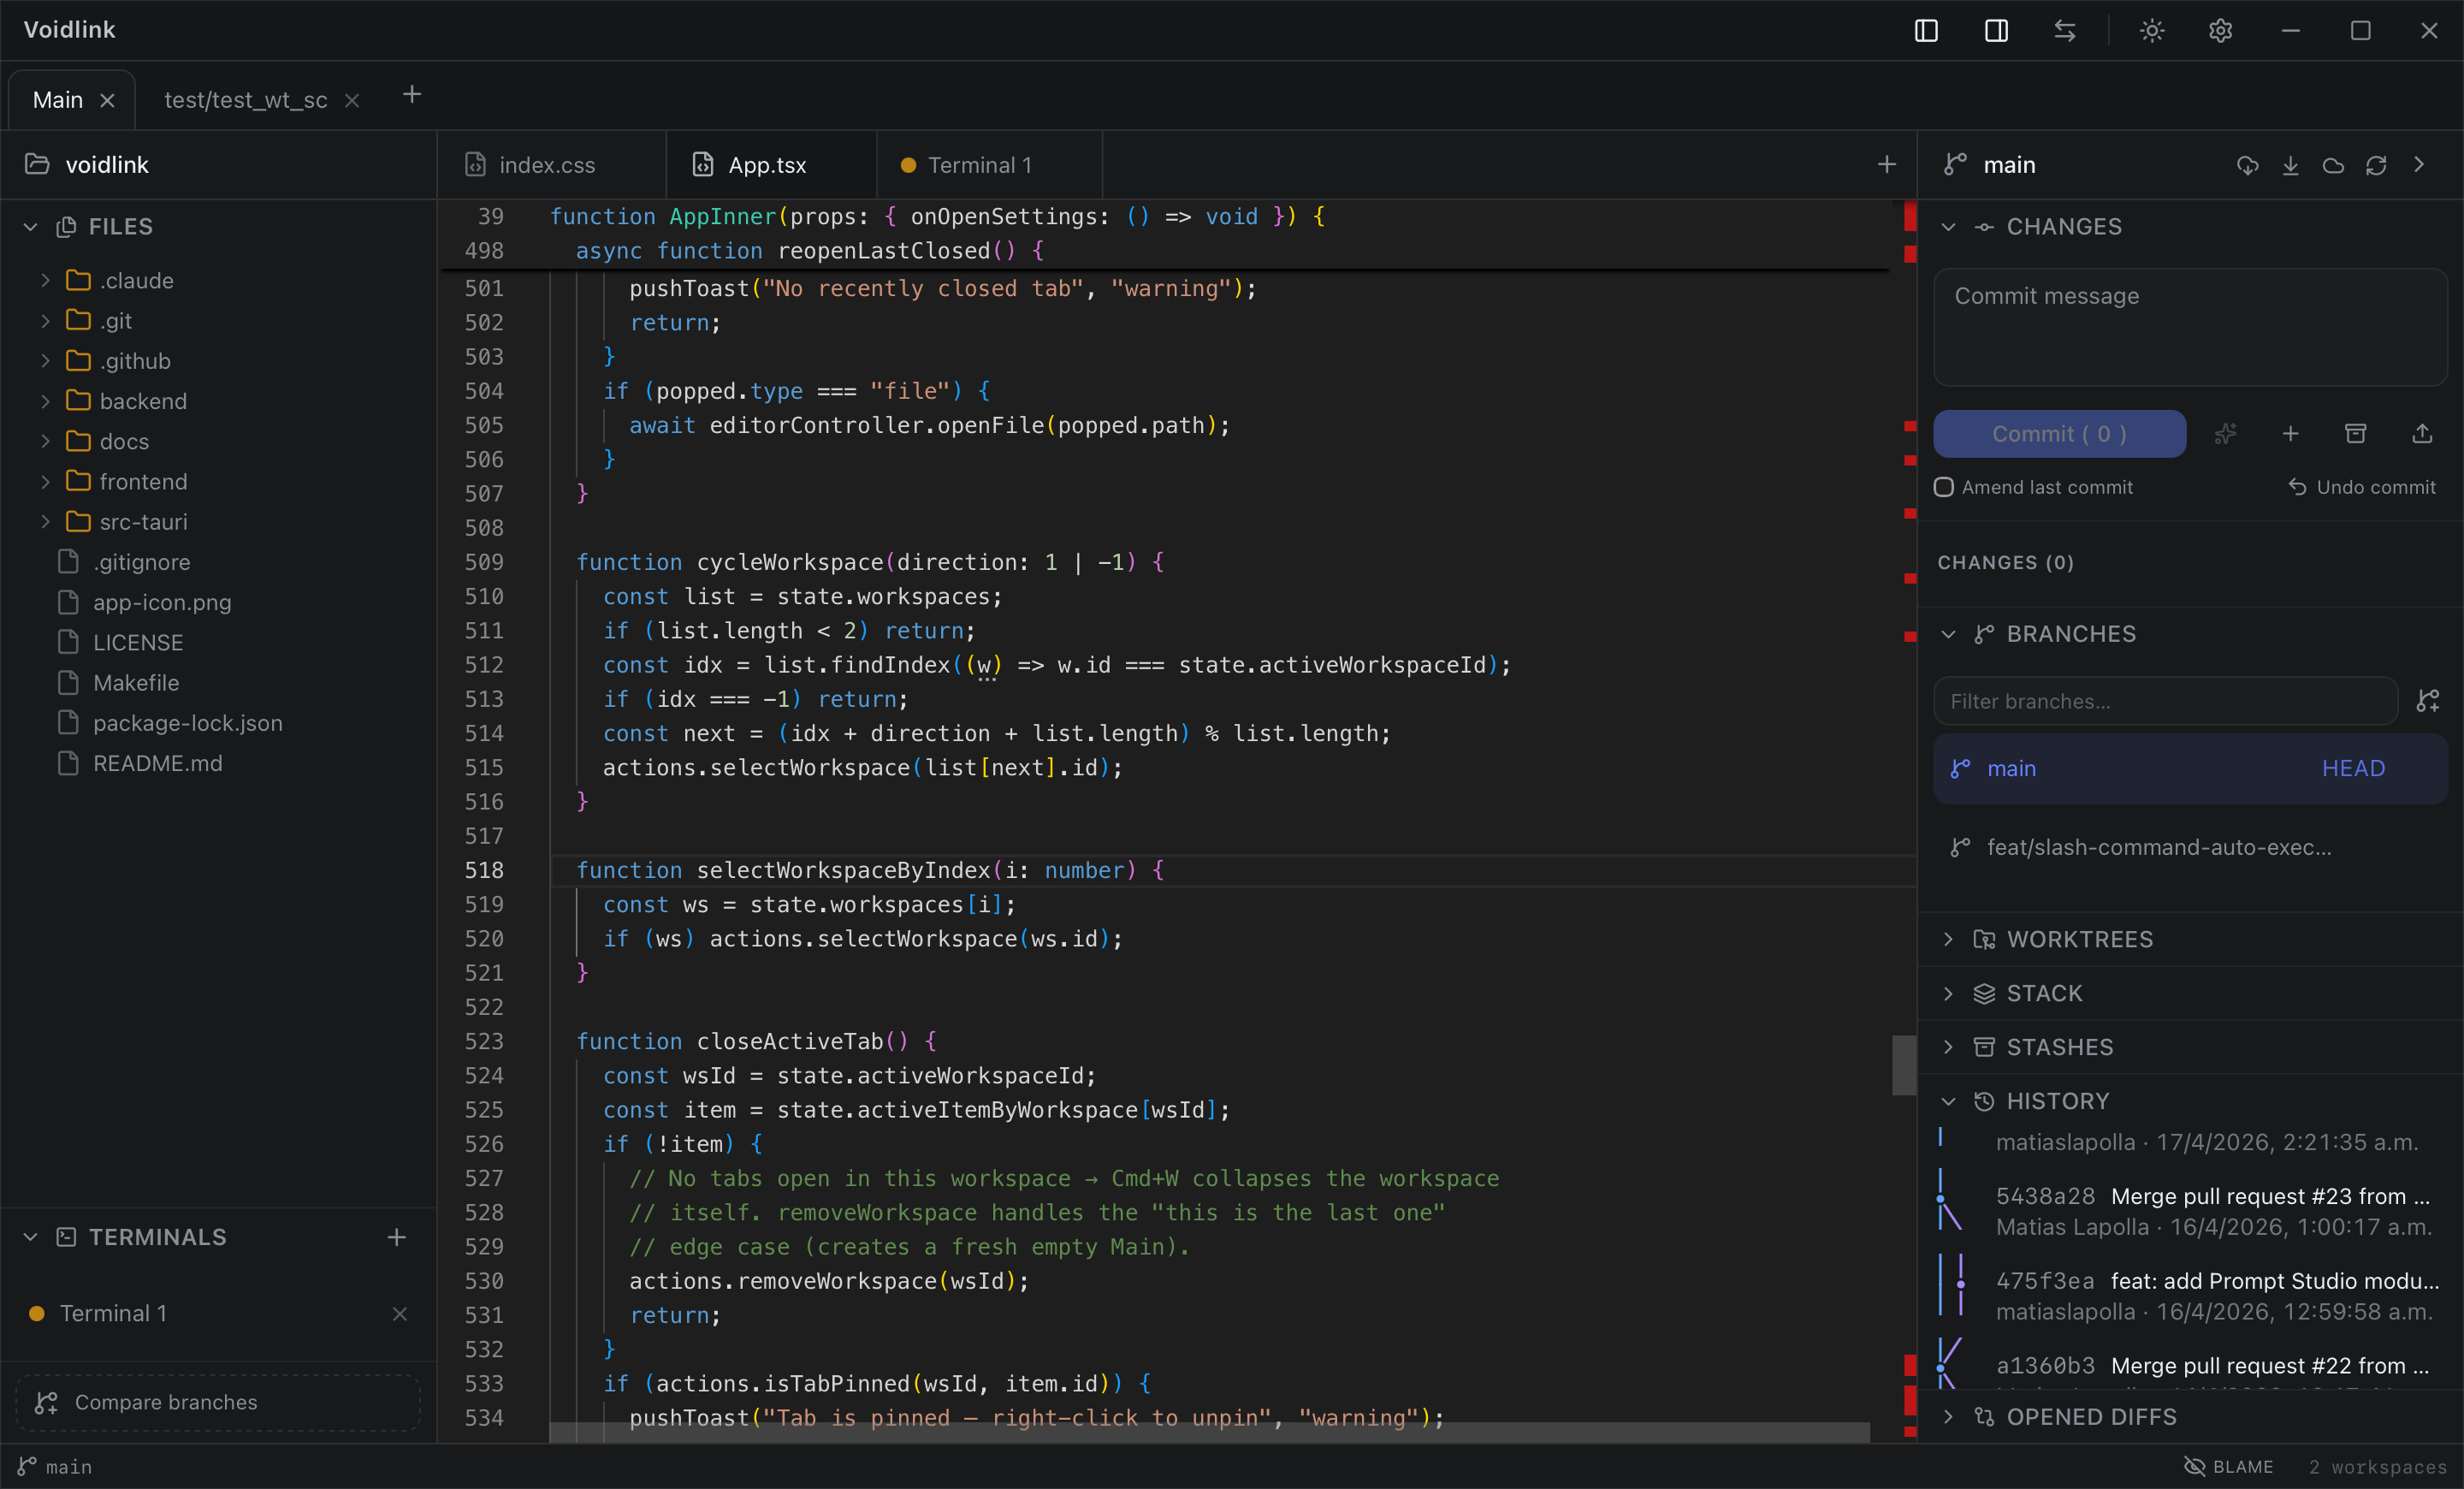Viewport: 2464px width, 1489px height.
Task: Select the main branch marked HEAD
Action: point(2190,768)
